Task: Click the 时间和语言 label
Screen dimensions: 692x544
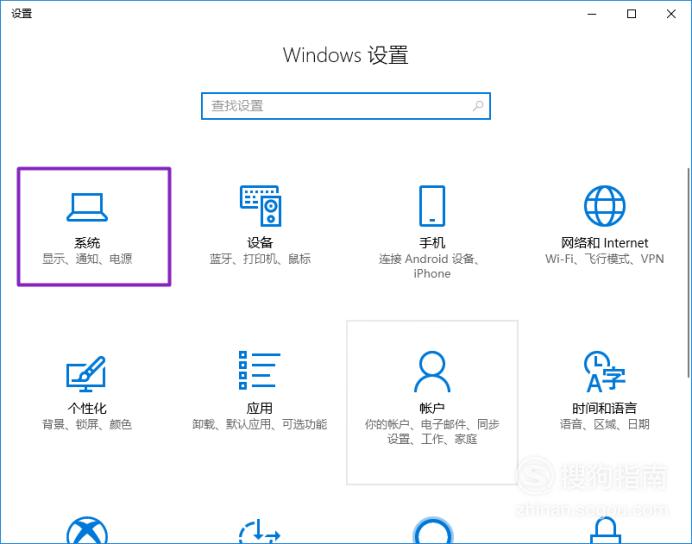Action: coord(605,408)
